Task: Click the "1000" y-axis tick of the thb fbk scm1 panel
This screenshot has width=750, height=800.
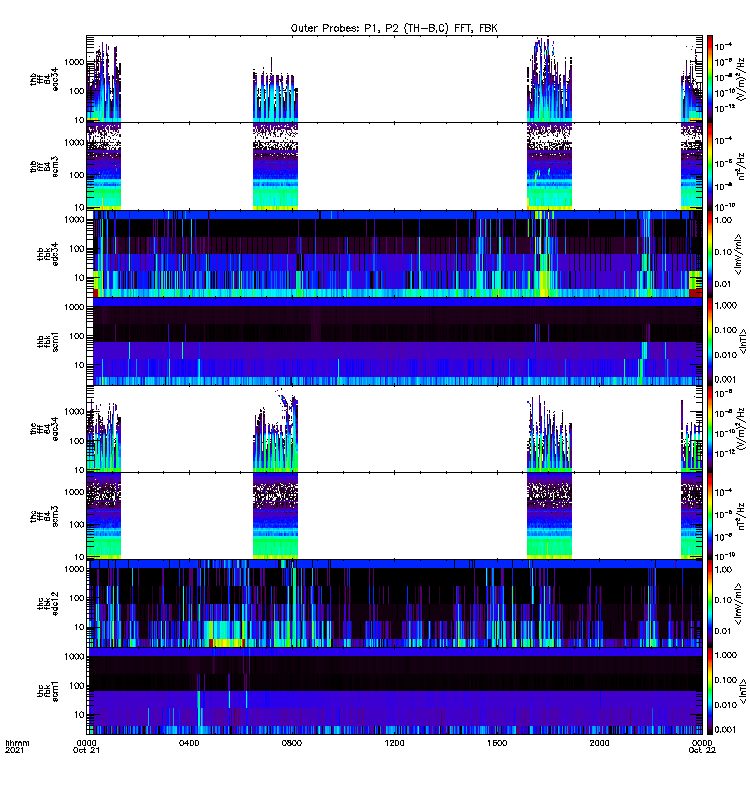Action: click(x=74, y=307)
